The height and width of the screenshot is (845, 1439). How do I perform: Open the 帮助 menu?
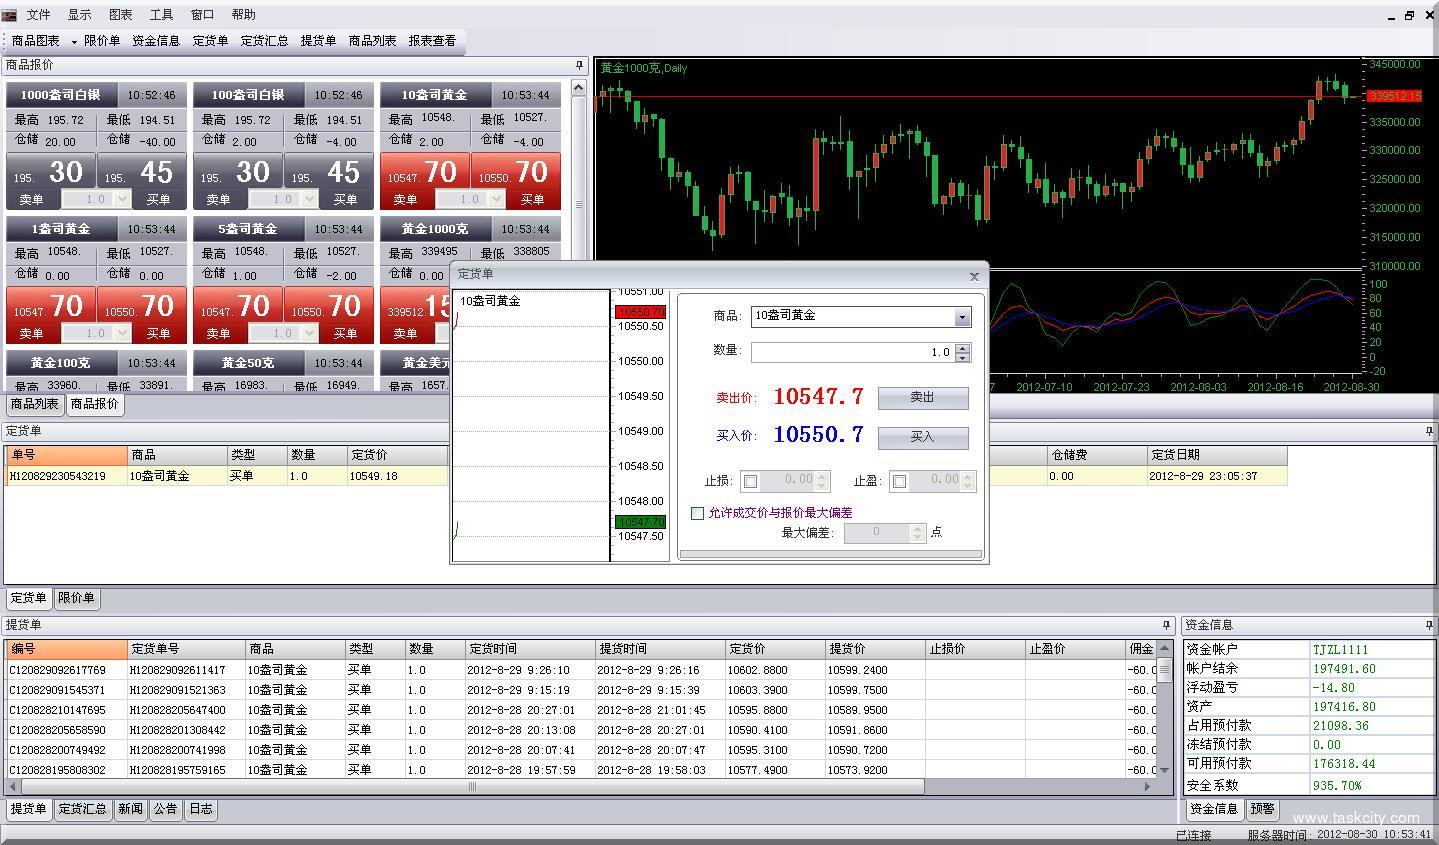click(243, 15)
